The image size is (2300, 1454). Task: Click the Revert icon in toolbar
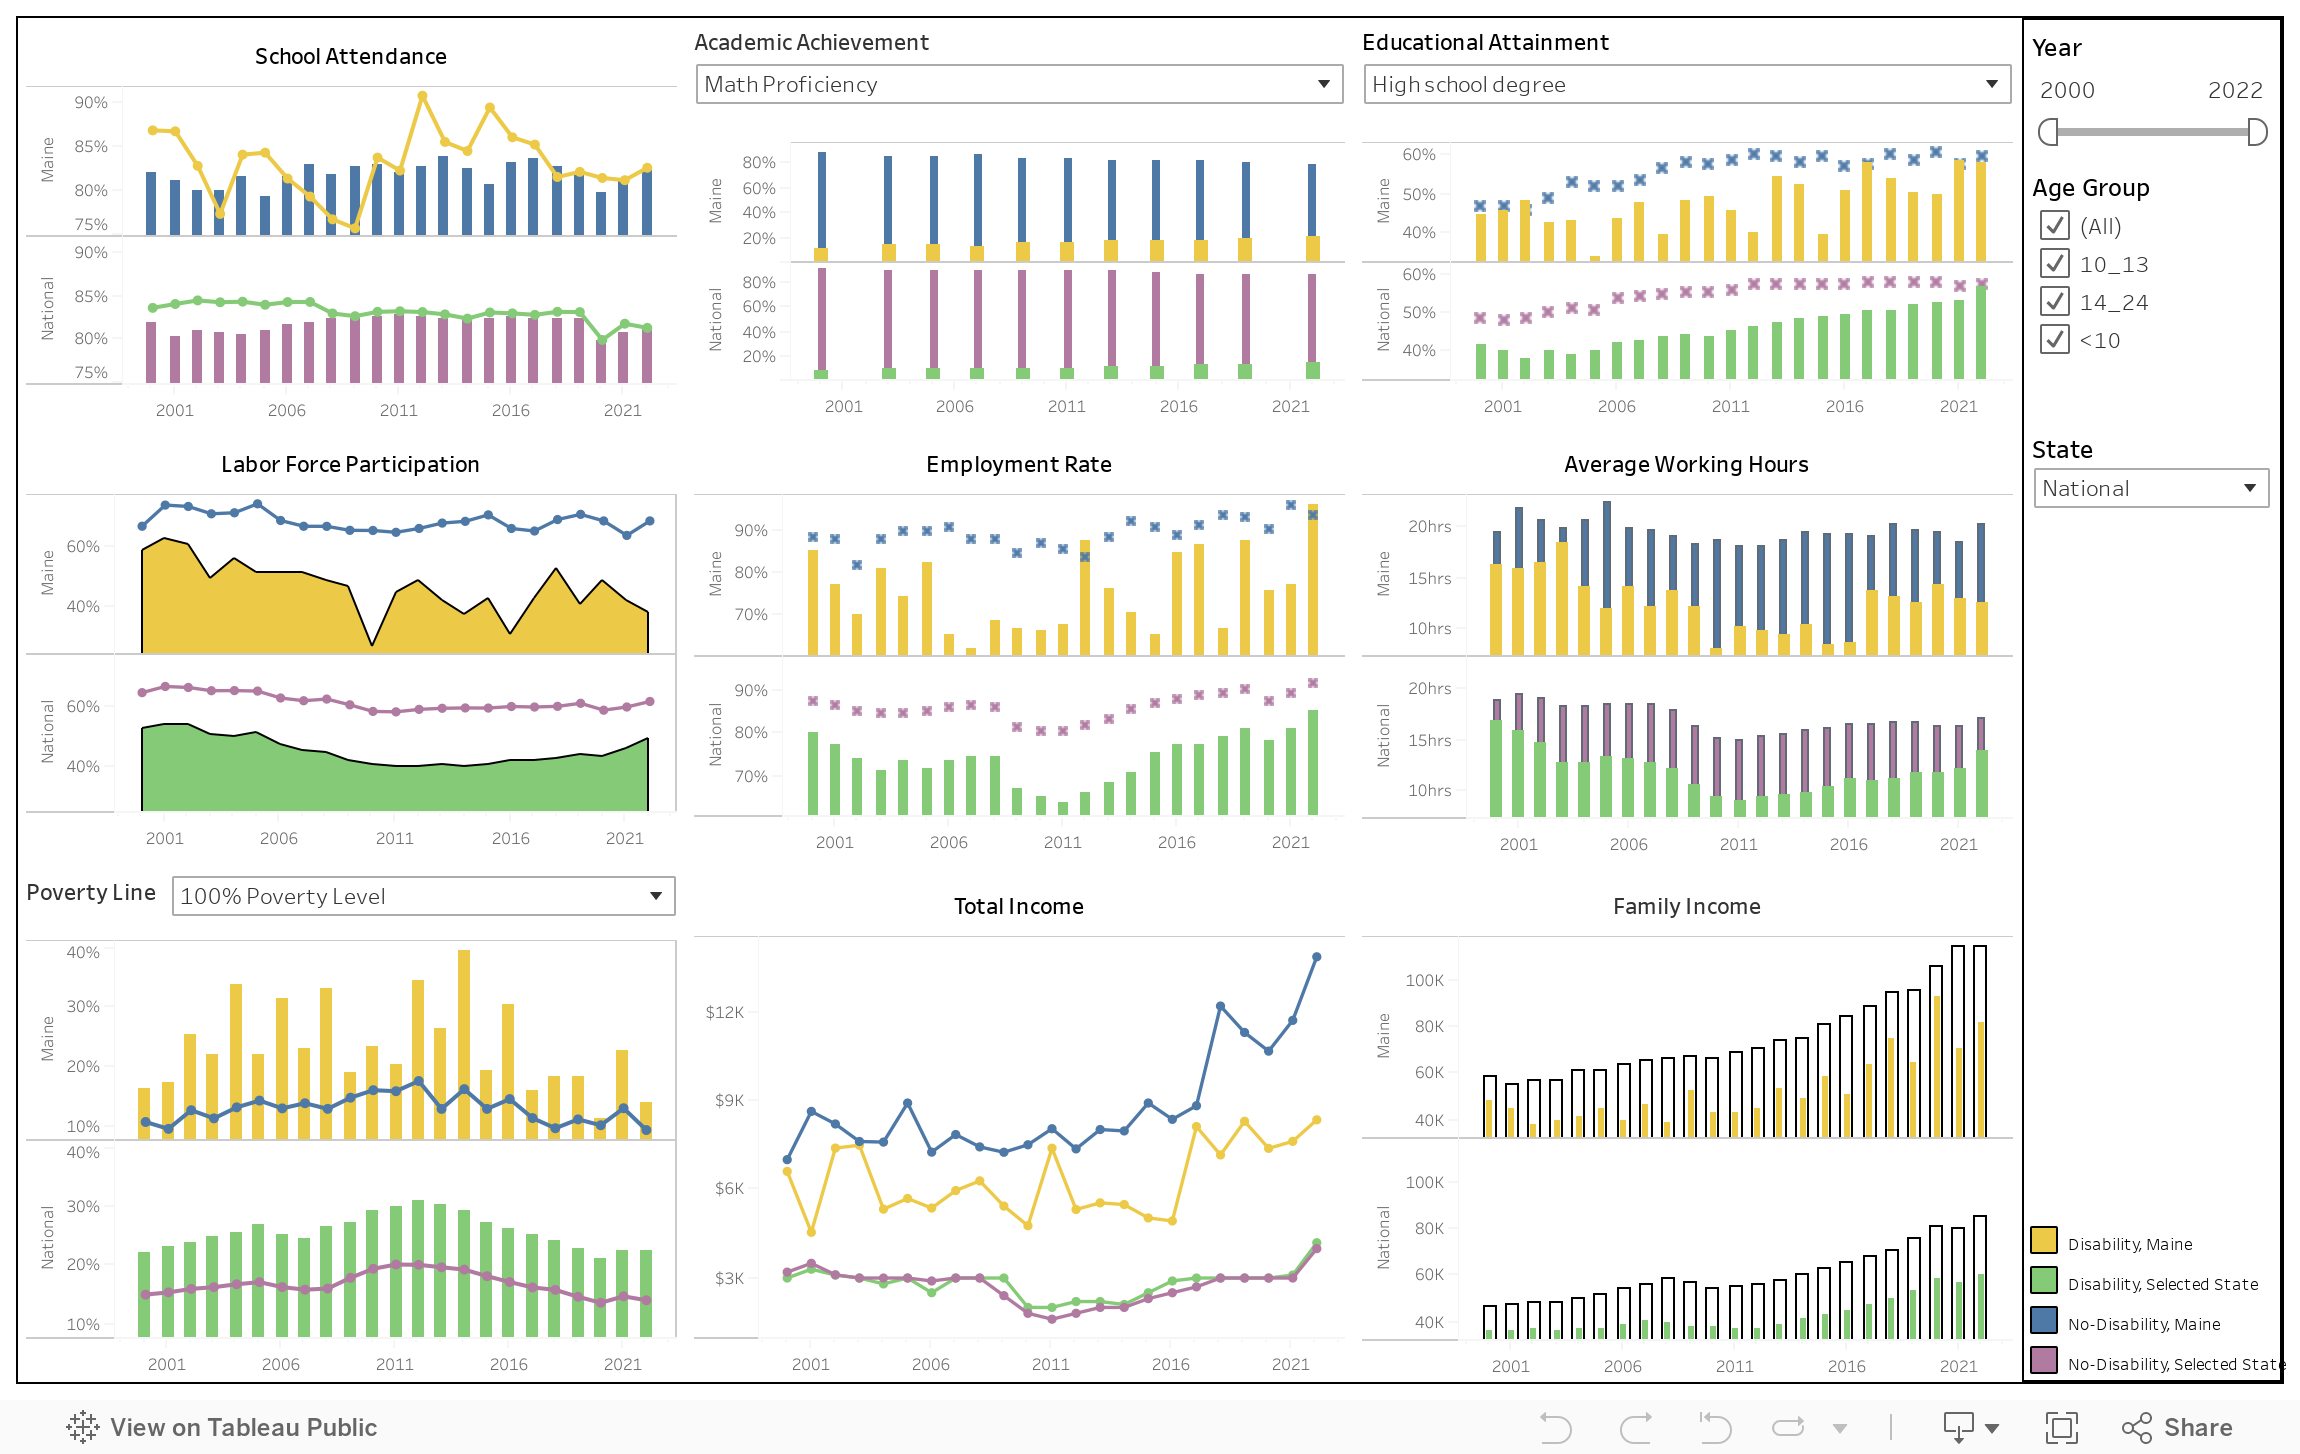click(1715, 1428)
